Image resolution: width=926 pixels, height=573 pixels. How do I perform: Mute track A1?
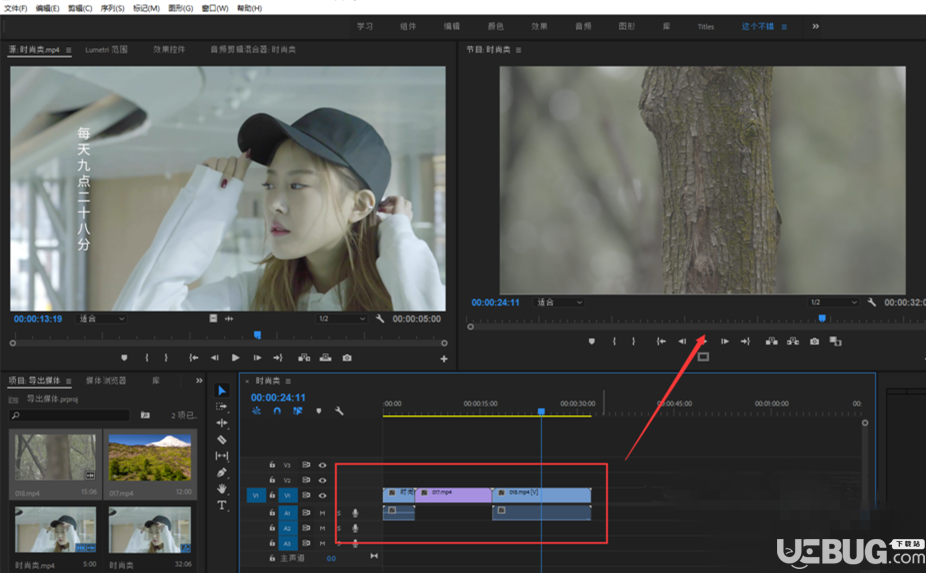(322, 513)
